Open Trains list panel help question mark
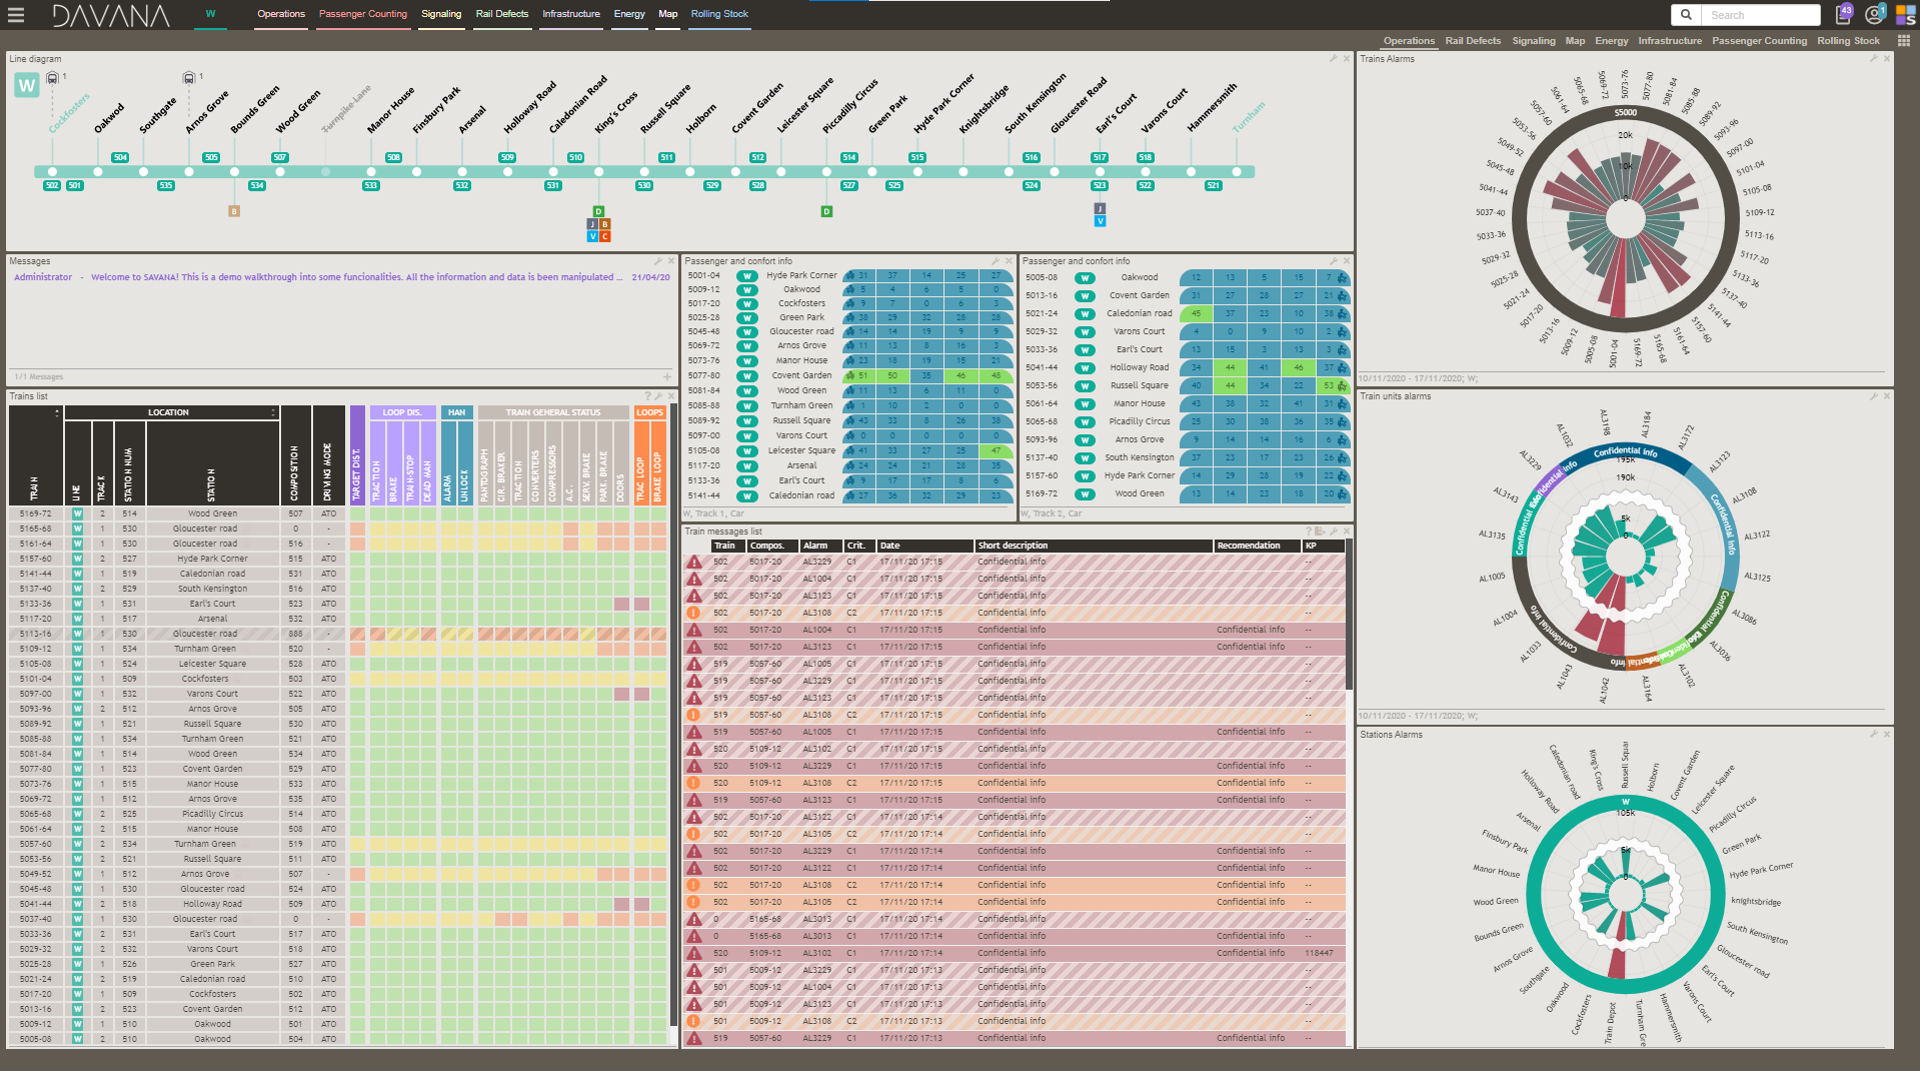Screen dimensions: 1920x1071 pos(647,396)
